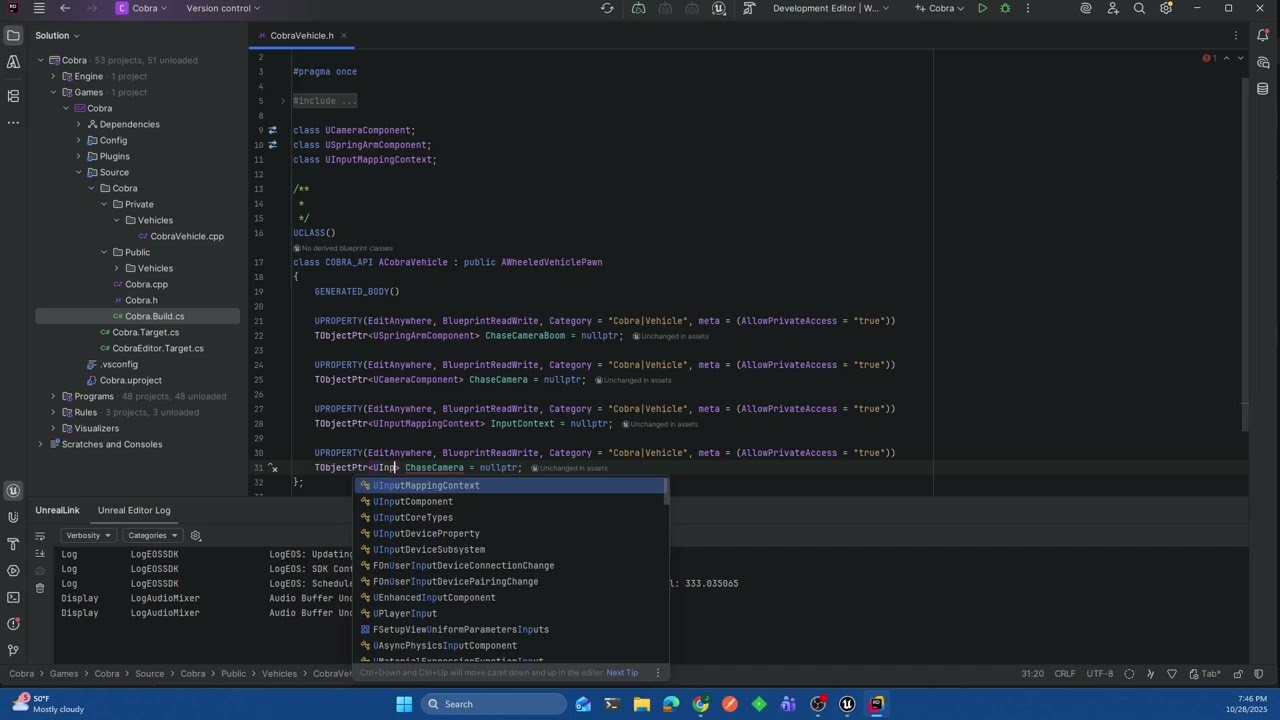
Task: Open the Build hammer tool window
Action: (13, 544)
